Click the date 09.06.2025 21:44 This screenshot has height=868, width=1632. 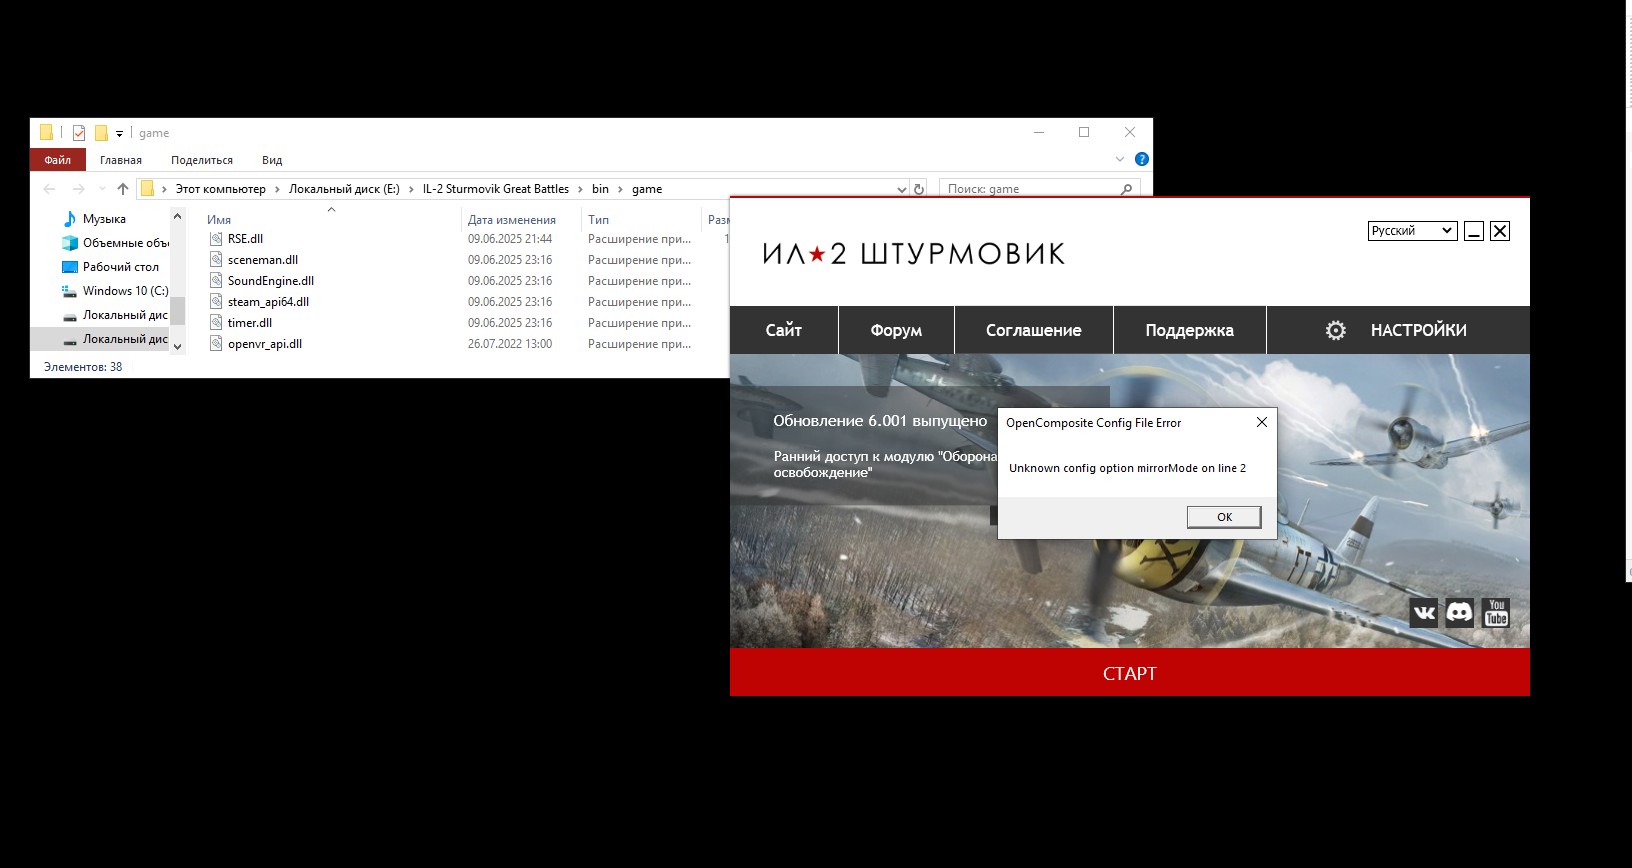point(510,239)
